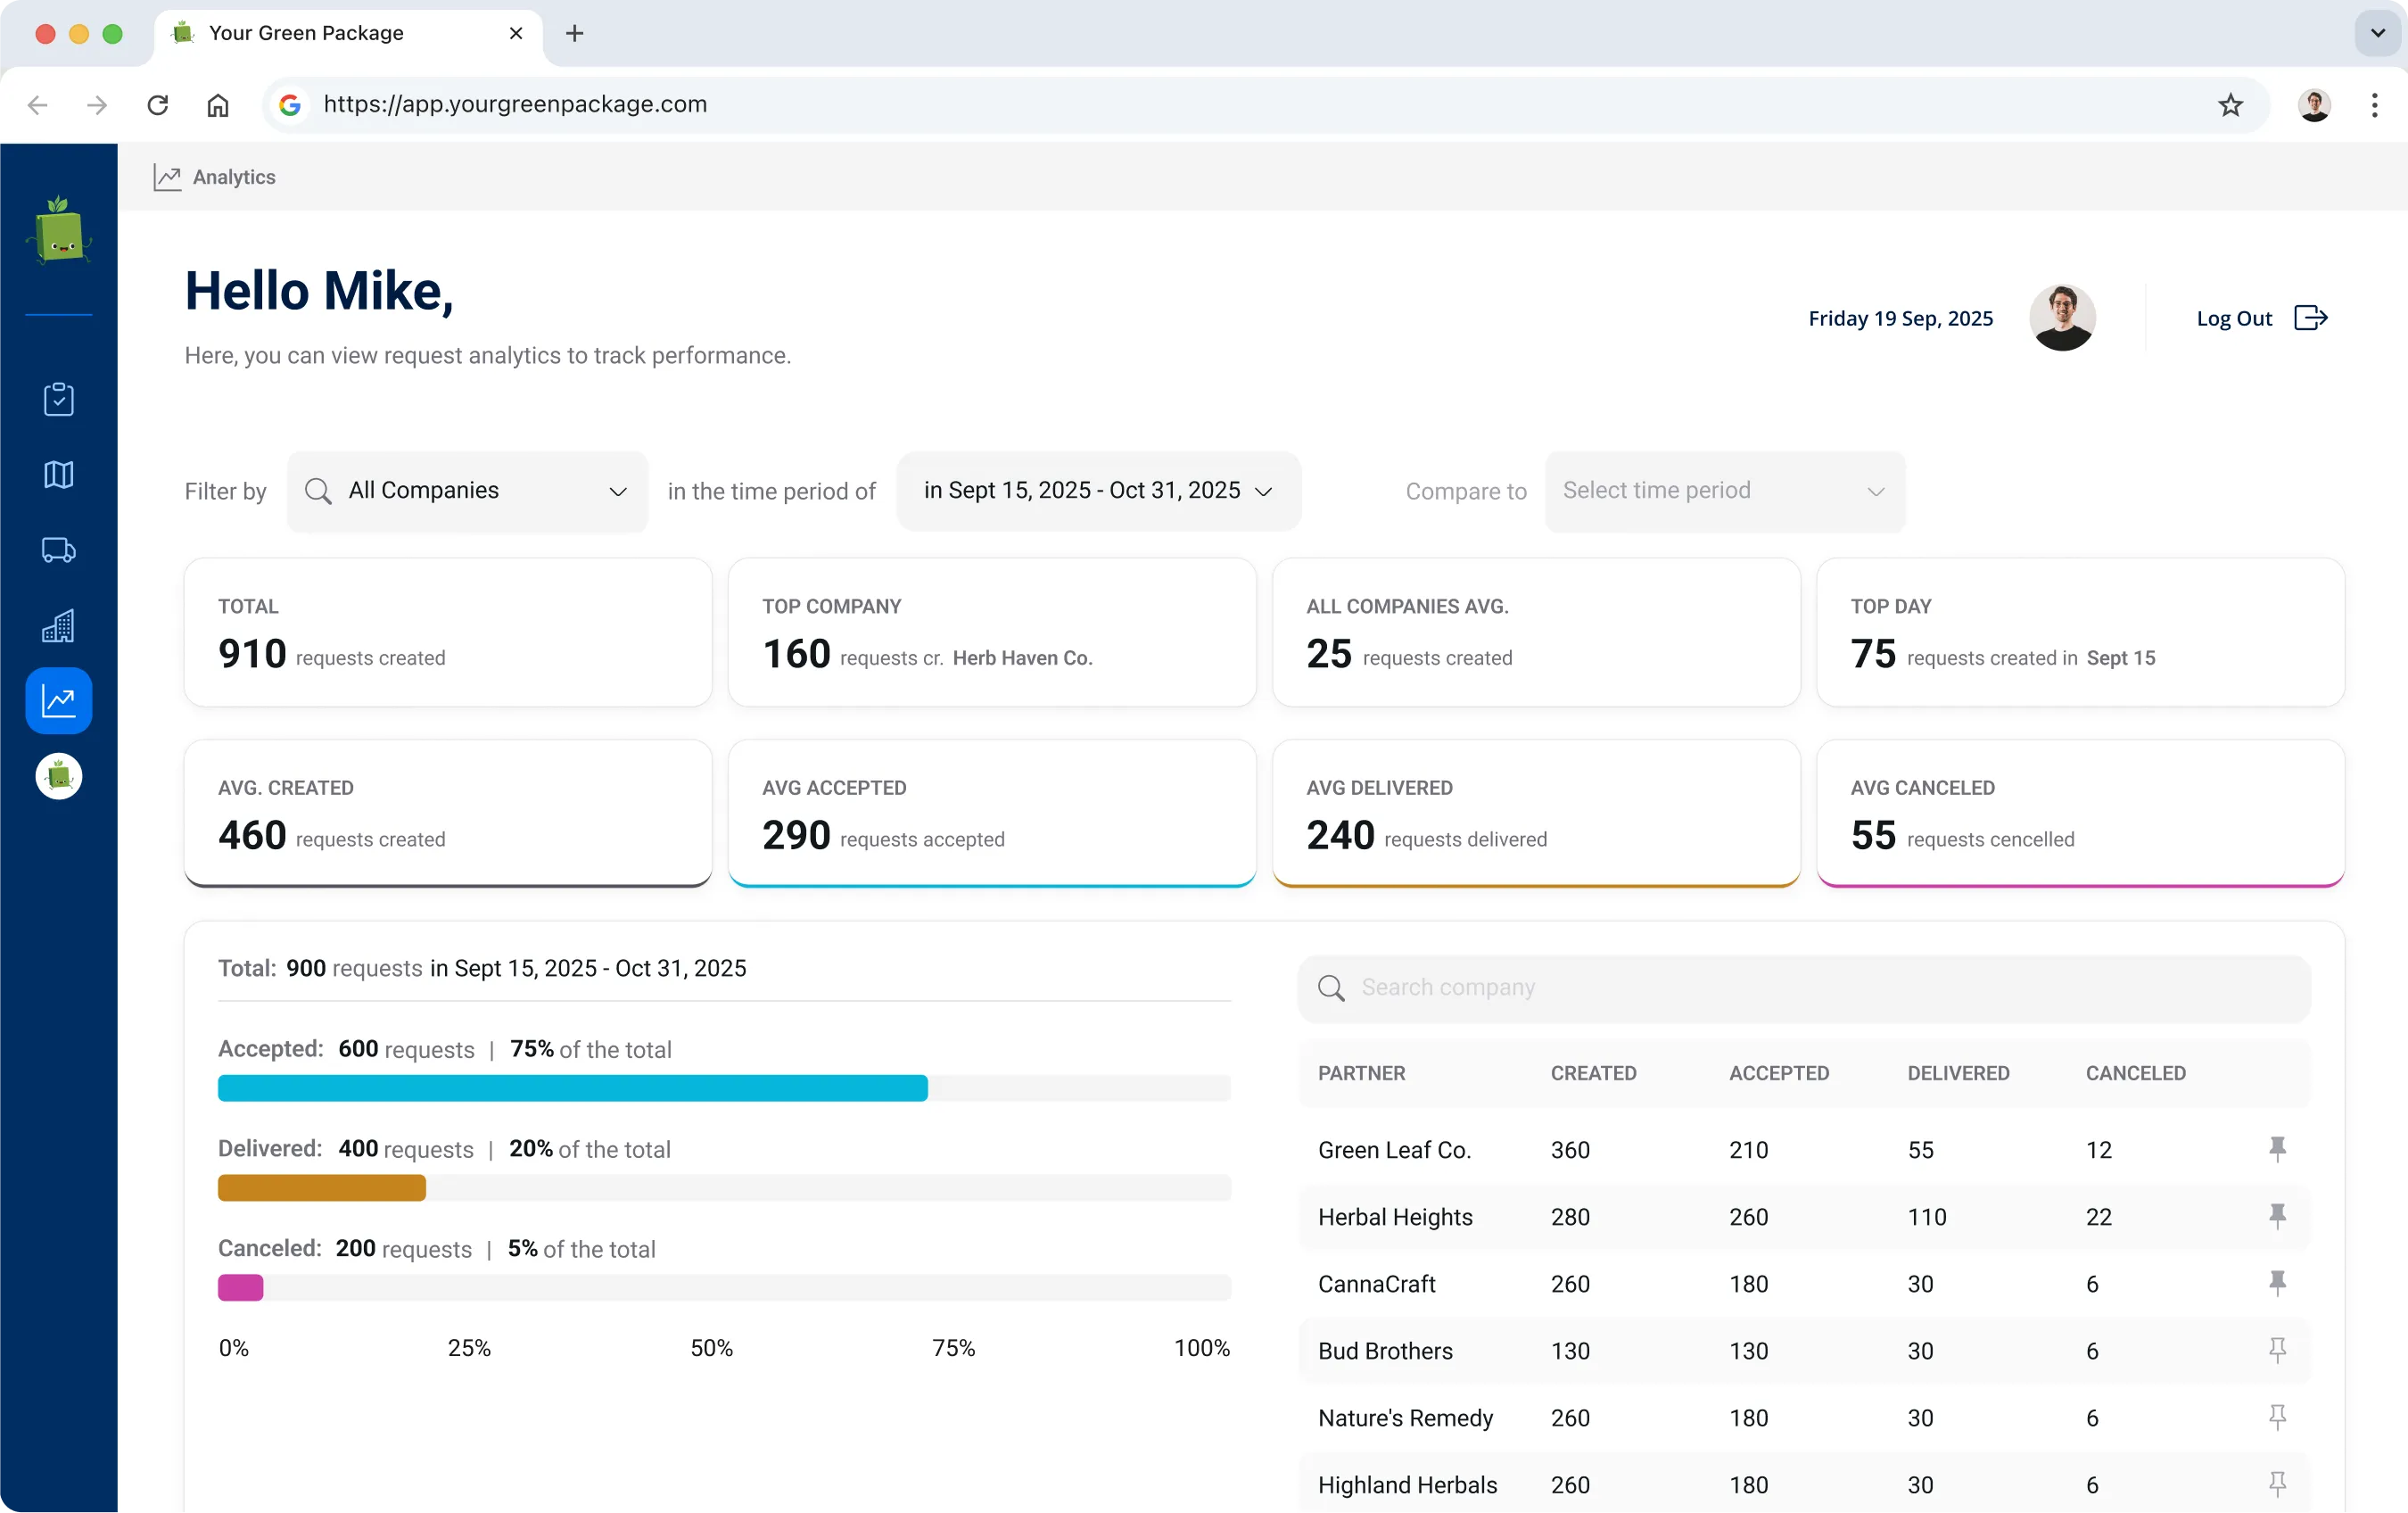Open the All Companies filter dropdown
Screen dimensions: 2408x1513
467,491
